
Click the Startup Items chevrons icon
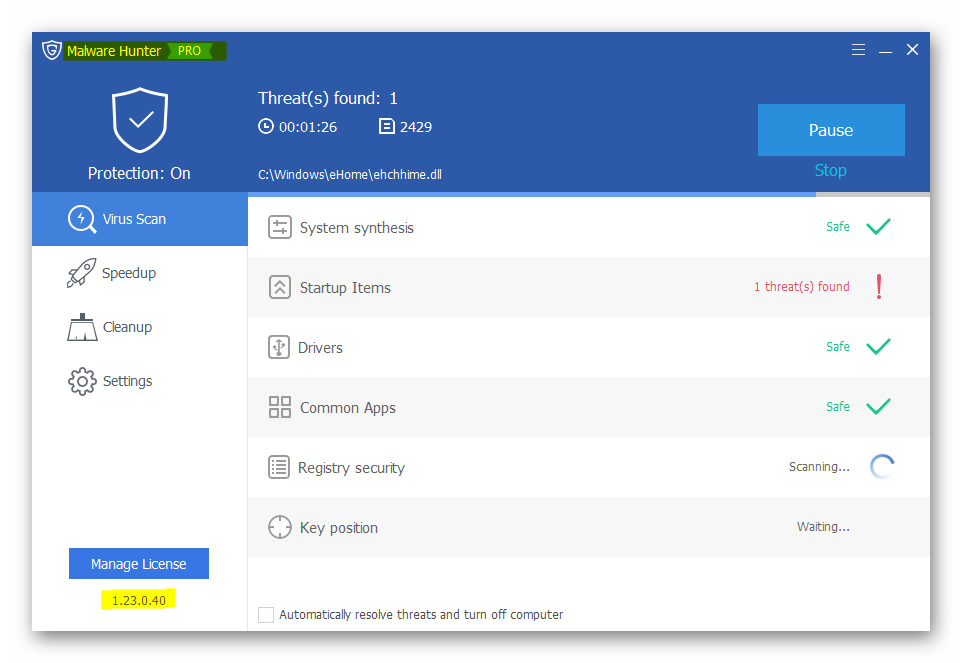click(280, 287)
